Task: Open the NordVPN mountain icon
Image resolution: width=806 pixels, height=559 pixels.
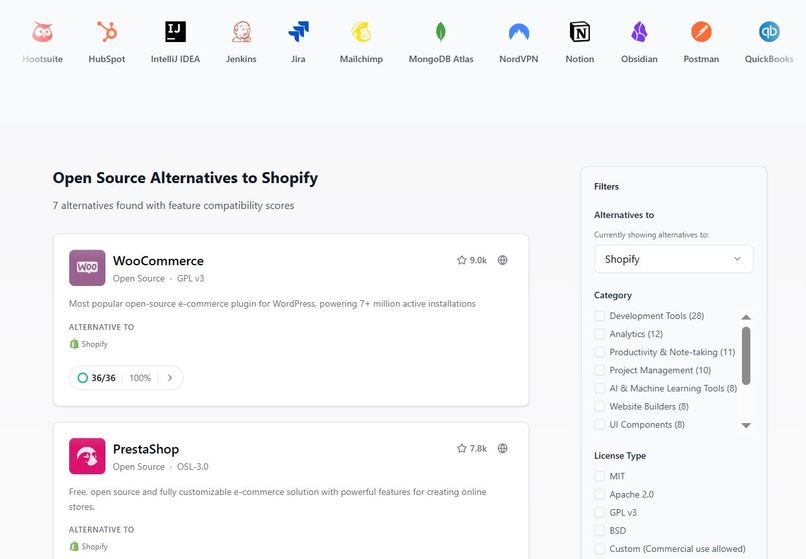Action: pos(519,32)
